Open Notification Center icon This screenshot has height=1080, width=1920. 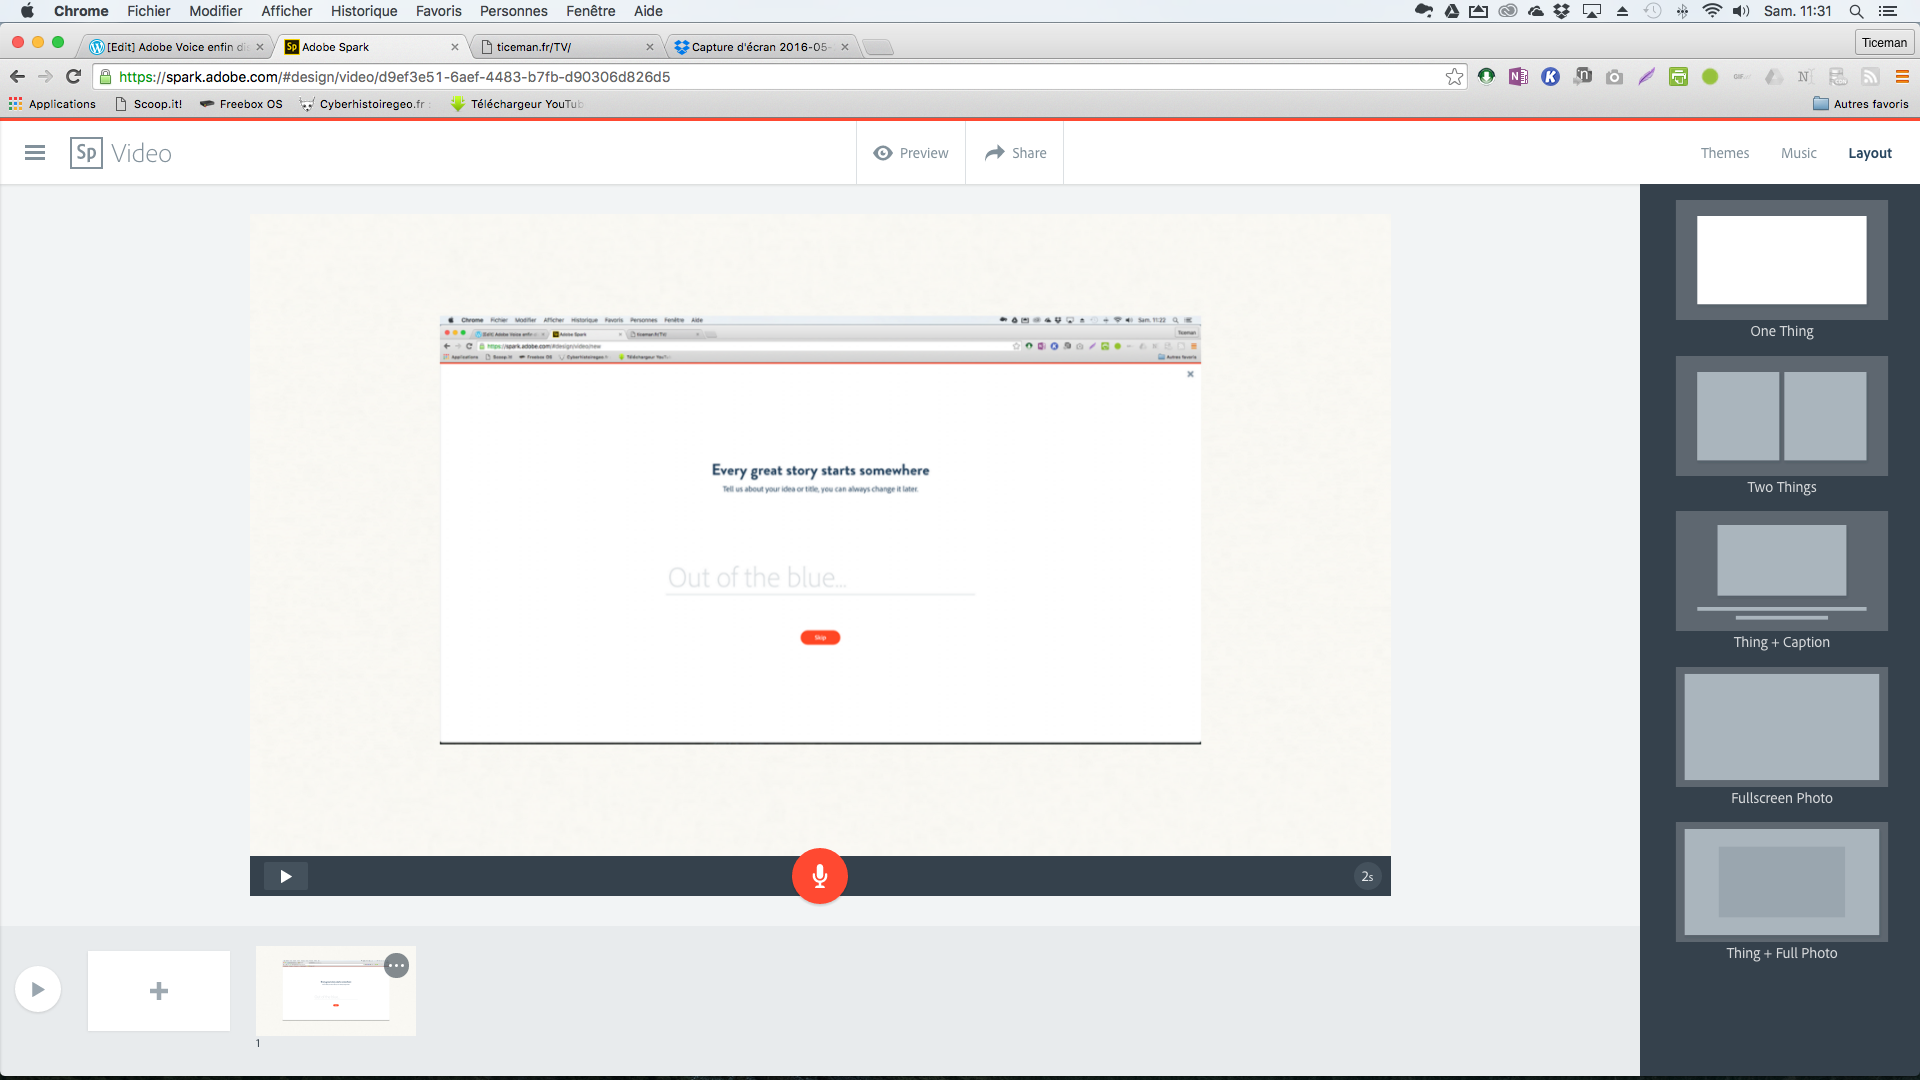[1888, 11]
